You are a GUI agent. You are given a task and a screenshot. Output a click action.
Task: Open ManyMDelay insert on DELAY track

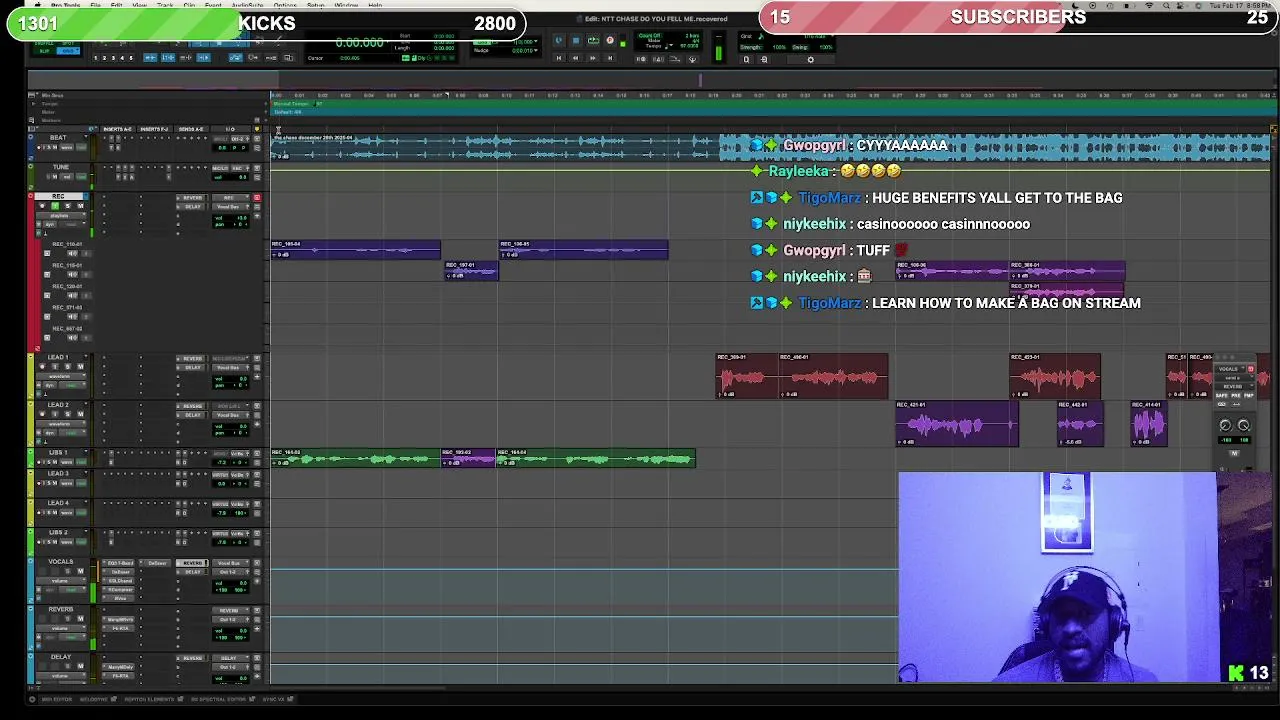click(120, 667)
